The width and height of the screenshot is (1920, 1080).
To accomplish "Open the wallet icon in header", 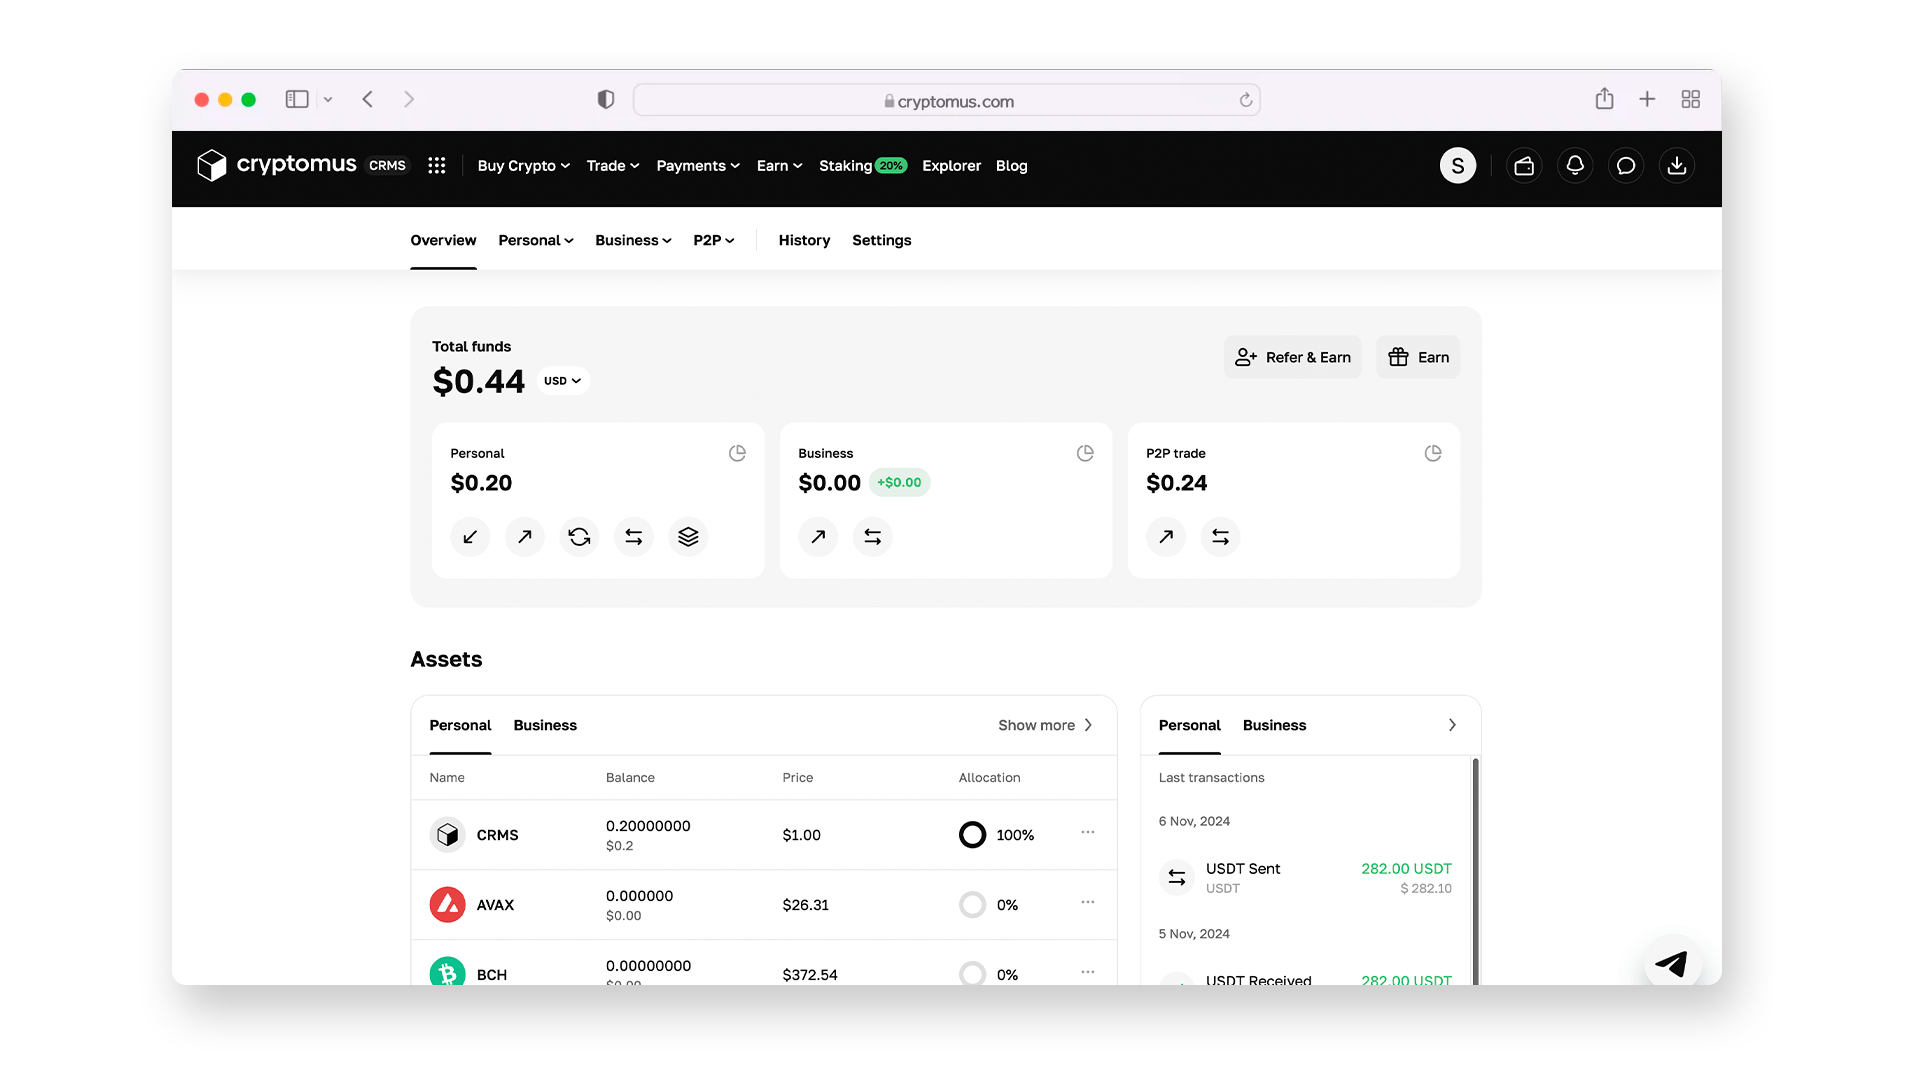I will pos(1524,166).
